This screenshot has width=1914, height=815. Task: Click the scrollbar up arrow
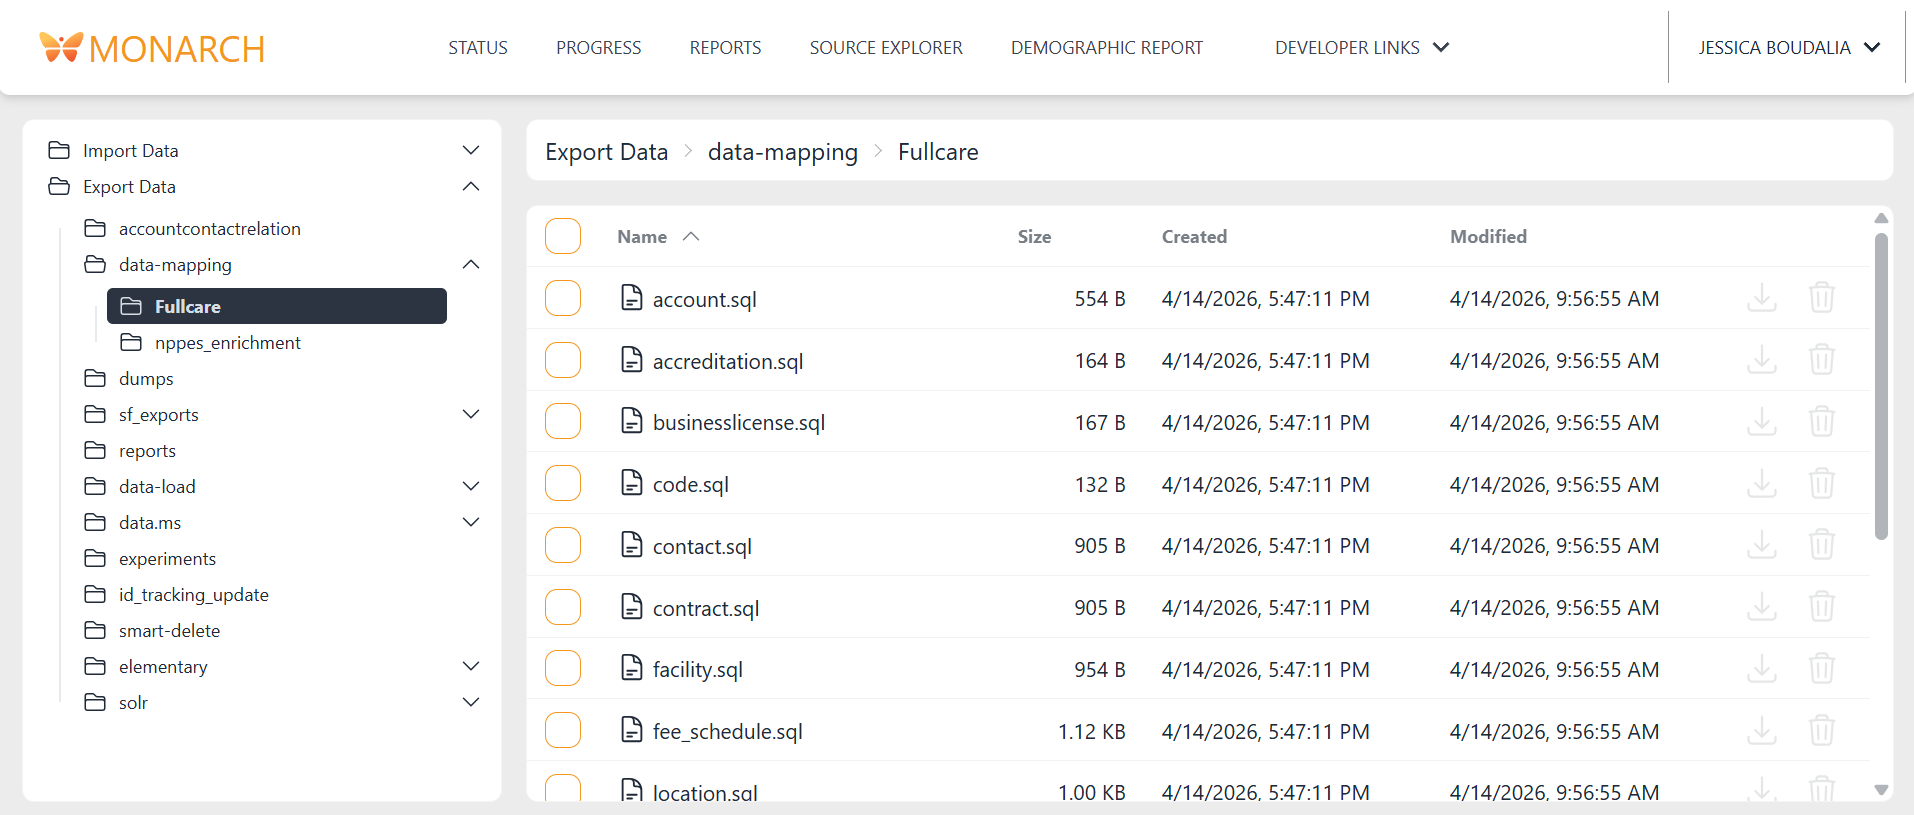(x=1881, y=218)
